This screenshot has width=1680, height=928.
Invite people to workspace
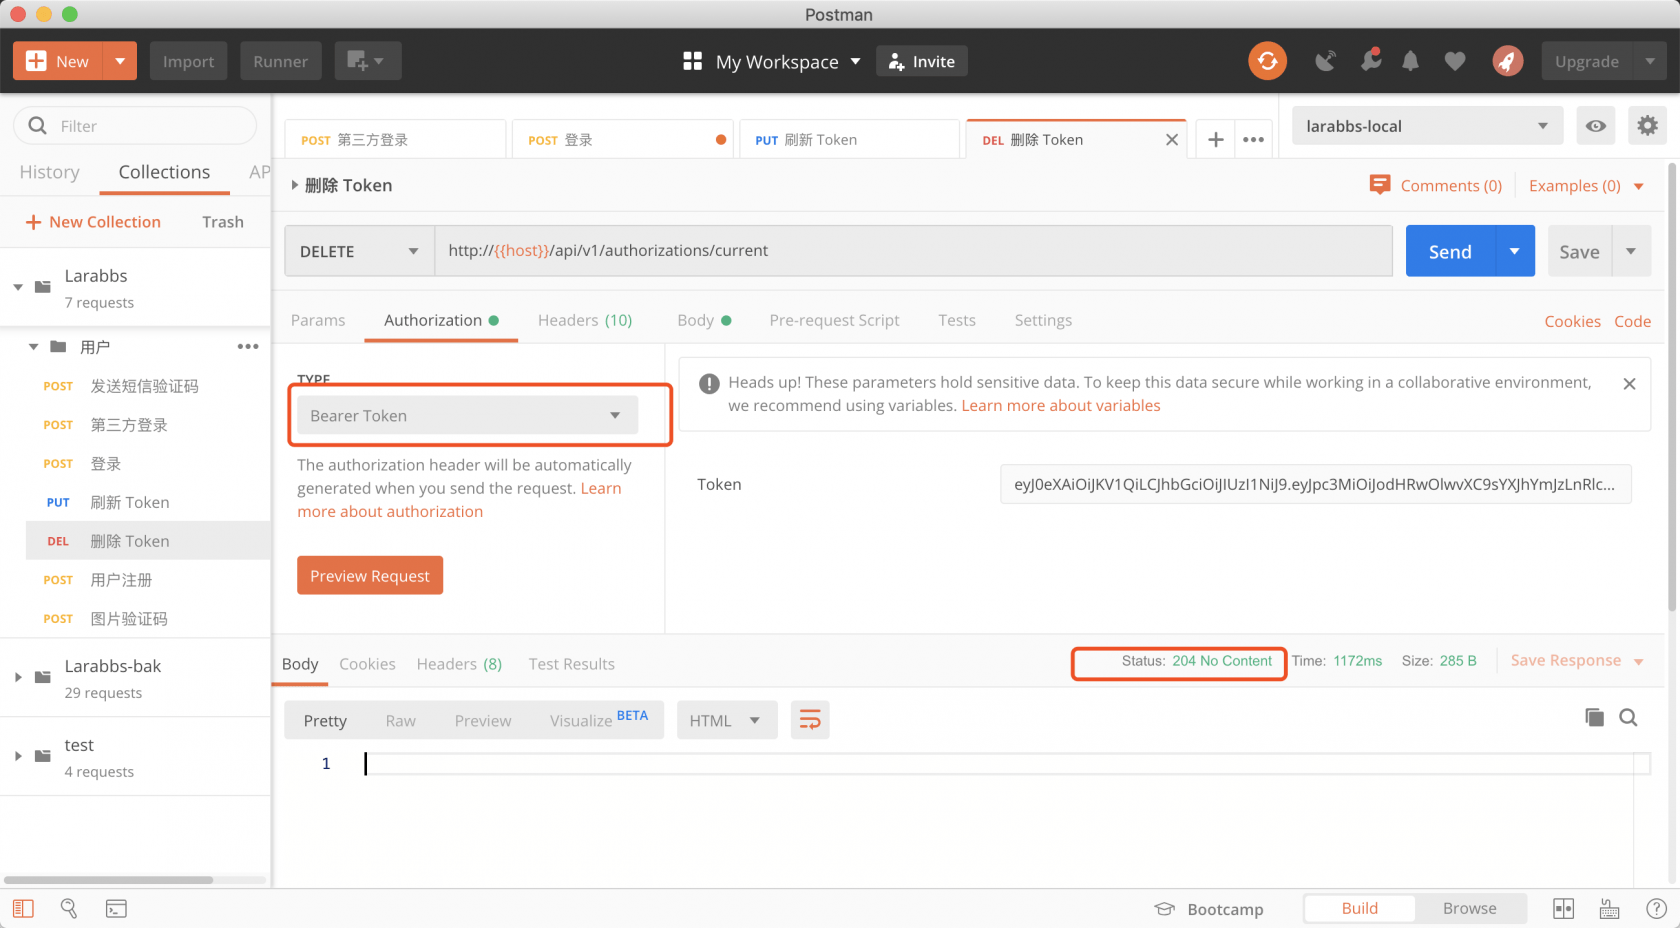point(922,61)
